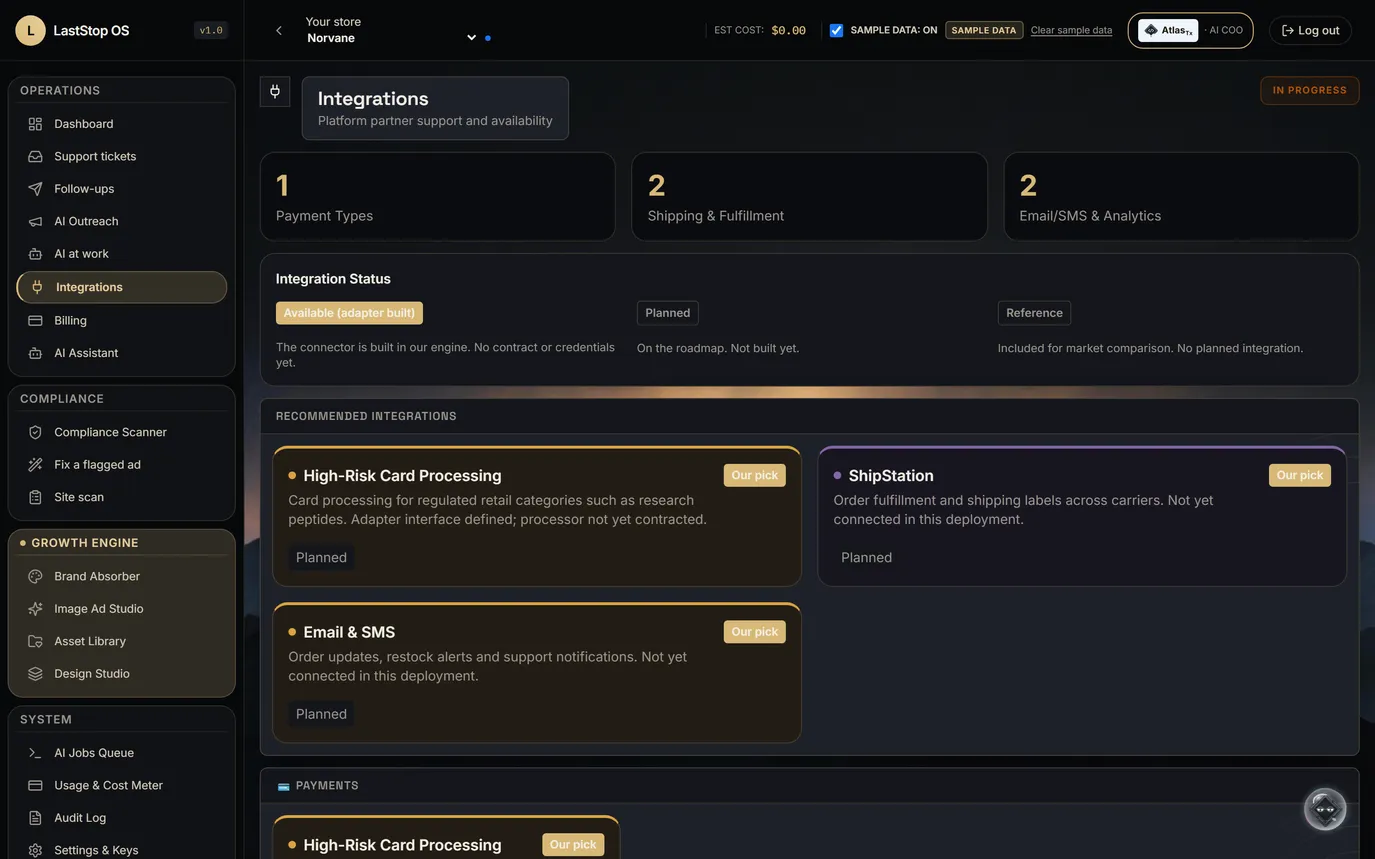Open the AI Assistant menu item
Viewport: 1375px width, 859px height.
pyautogui.click(x=122, y=353)
